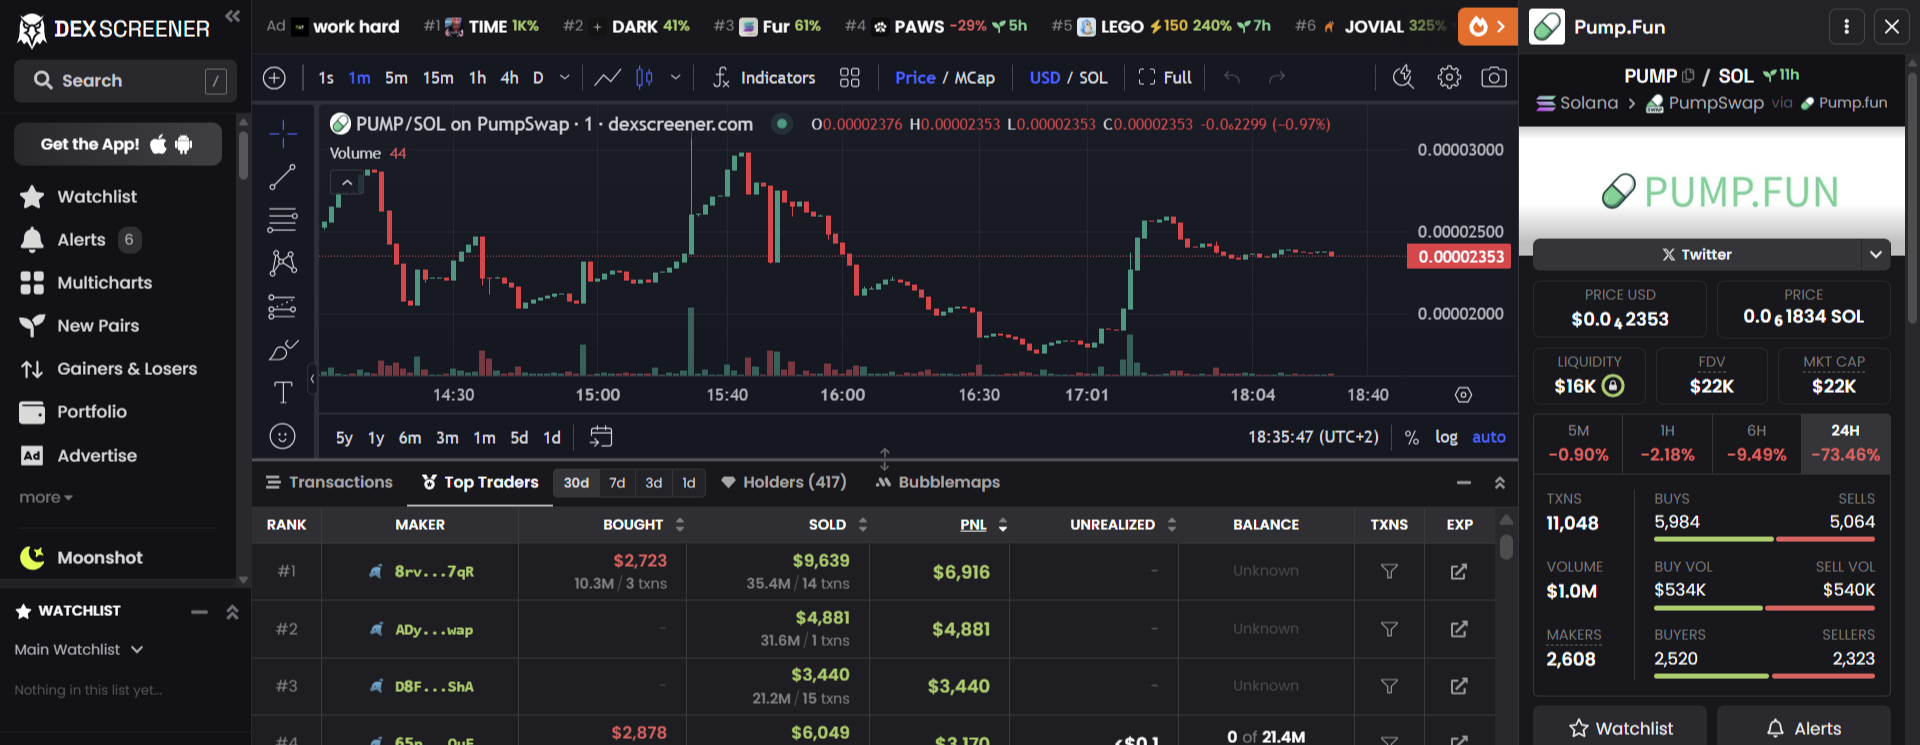Image resolution: width=1920 pixels, height=745 pixels.
Task: Reset chart scale using target icon
Action: [x=1463, y=395]
